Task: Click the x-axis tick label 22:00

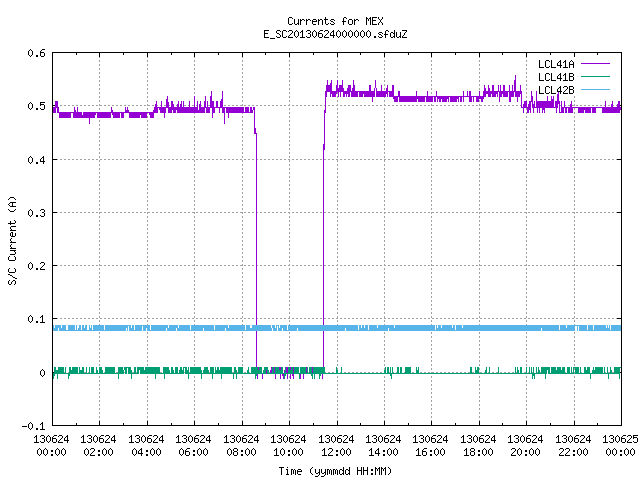Action: [573, 452]
